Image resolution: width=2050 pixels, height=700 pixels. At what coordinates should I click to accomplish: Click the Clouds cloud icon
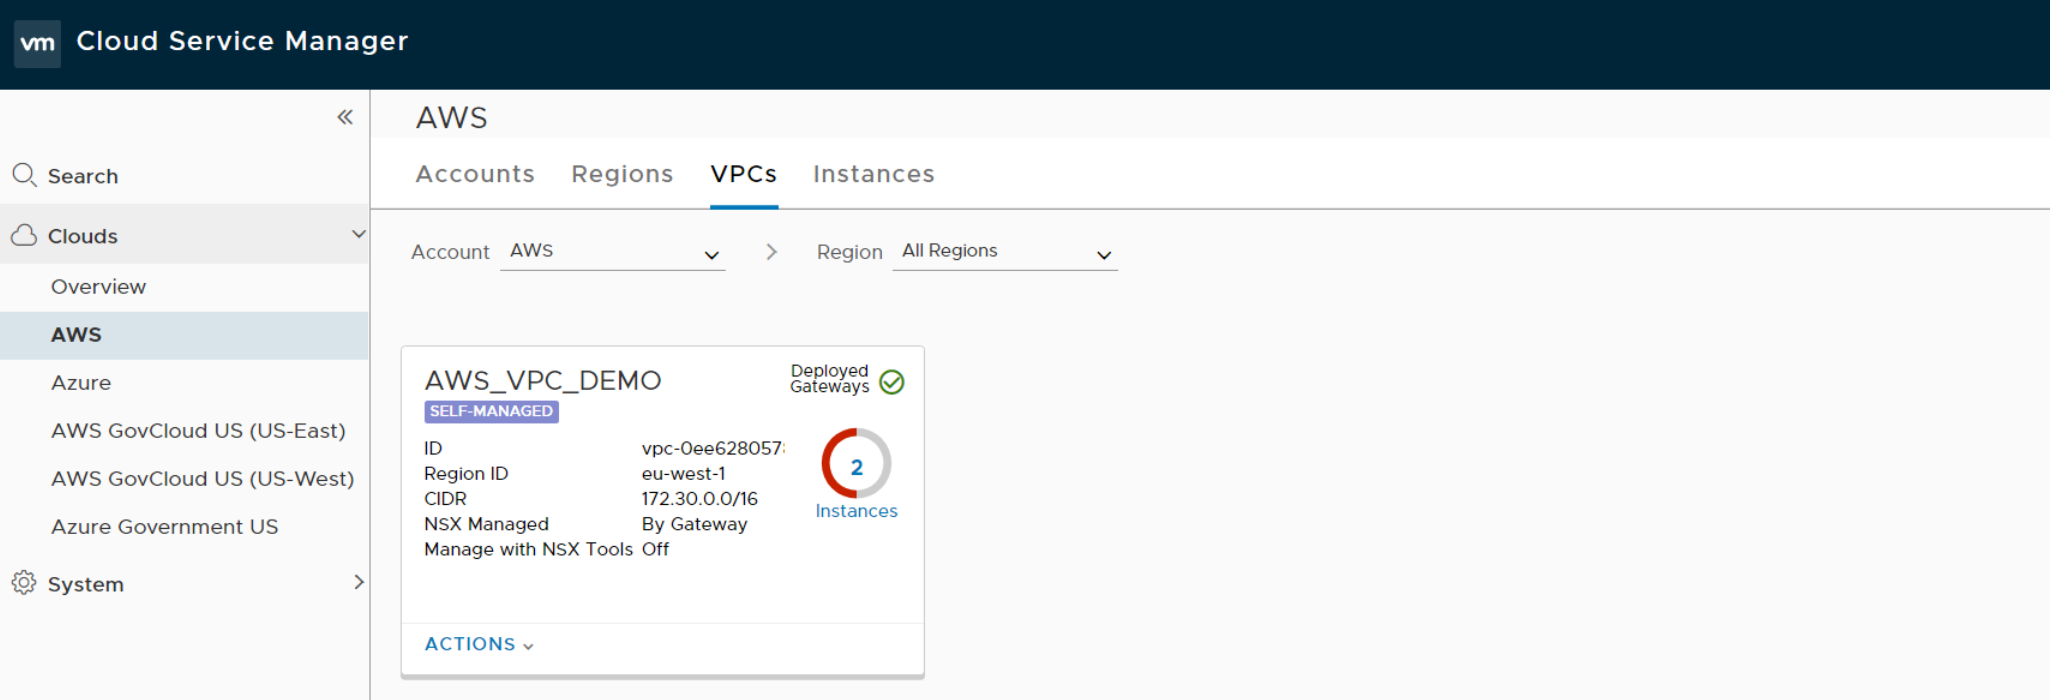tap(24, 235)
